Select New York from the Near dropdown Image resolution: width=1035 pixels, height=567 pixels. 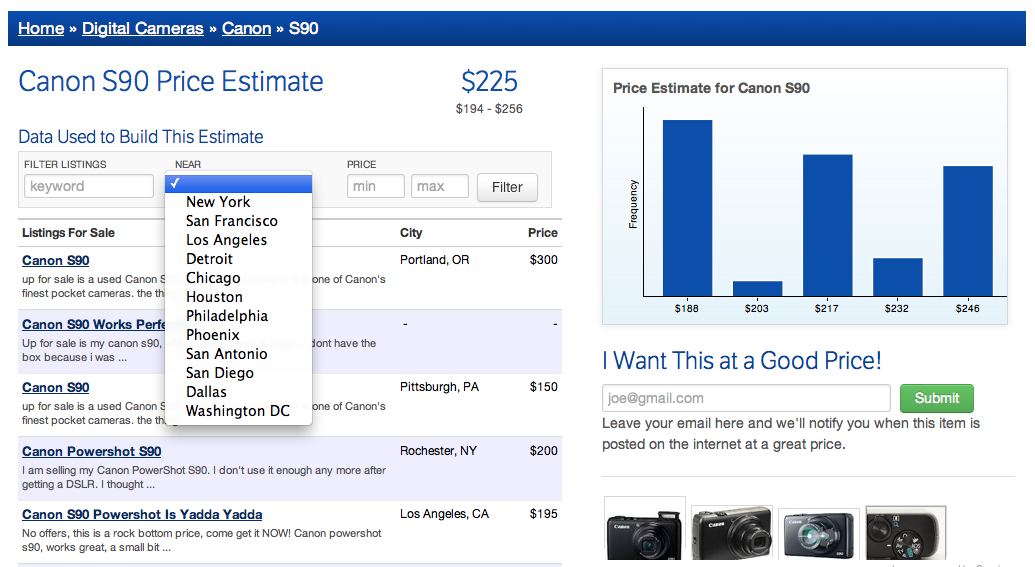click(218, 202)
